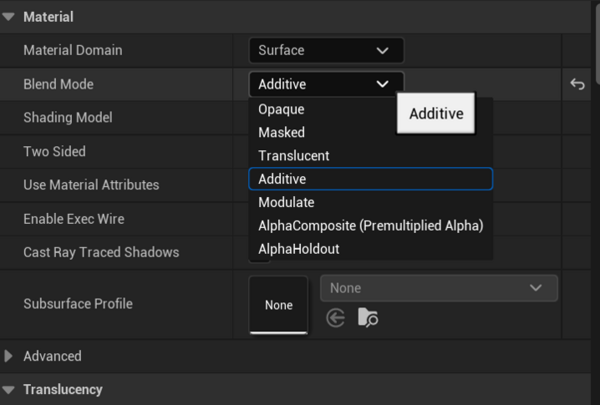The width and height of the screenshot is (600, 405).
Task: Use selected asset arrow for Subsurface Profile
Action: click(336, 318)
